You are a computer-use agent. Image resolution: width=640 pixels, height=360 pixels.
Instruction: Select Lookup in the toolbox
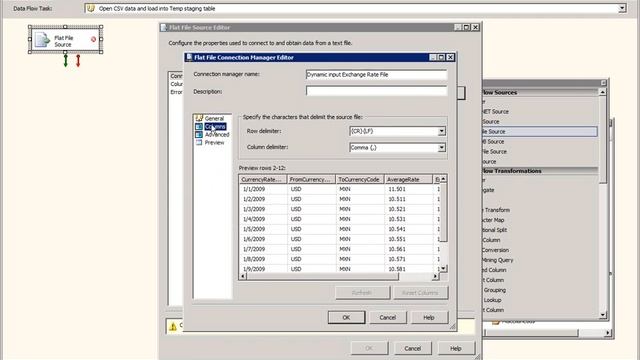tap(492, 300)
